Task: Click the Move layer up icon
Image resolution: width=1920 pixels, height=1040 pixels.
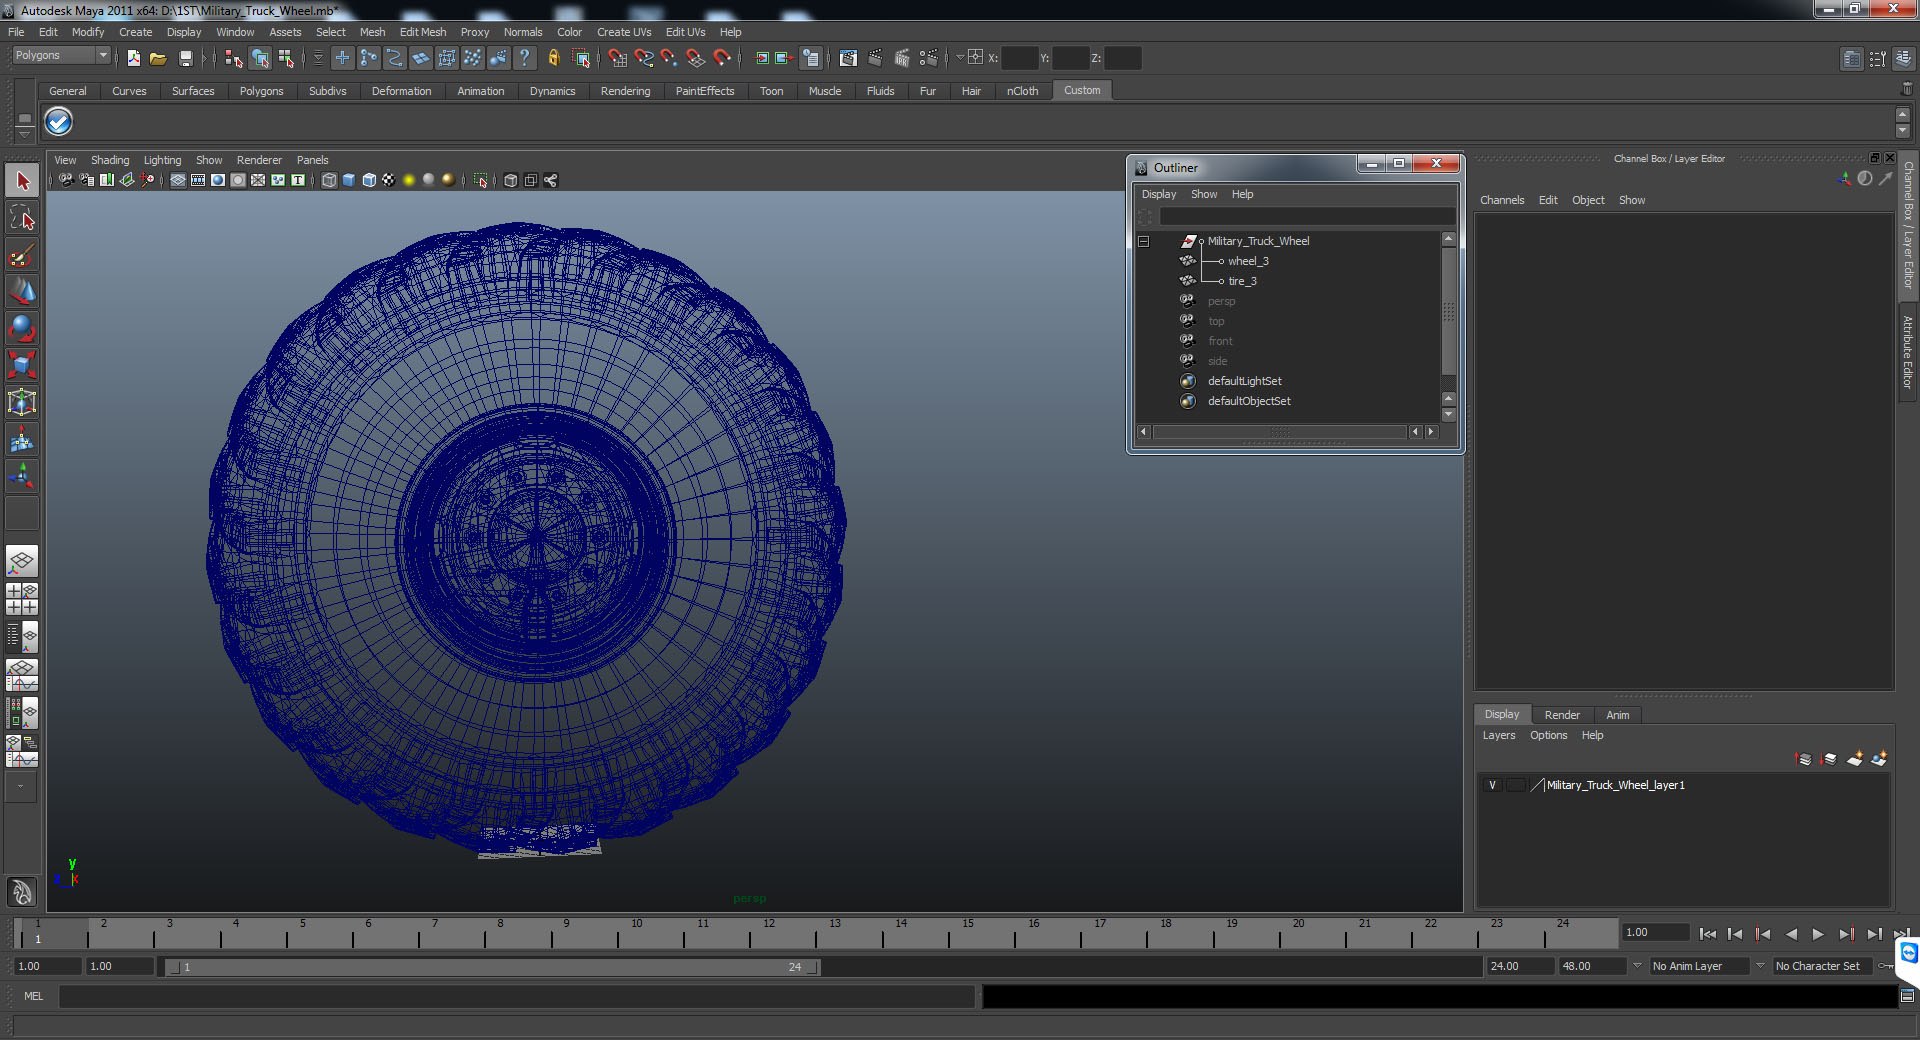Action: pos(1804,759)
